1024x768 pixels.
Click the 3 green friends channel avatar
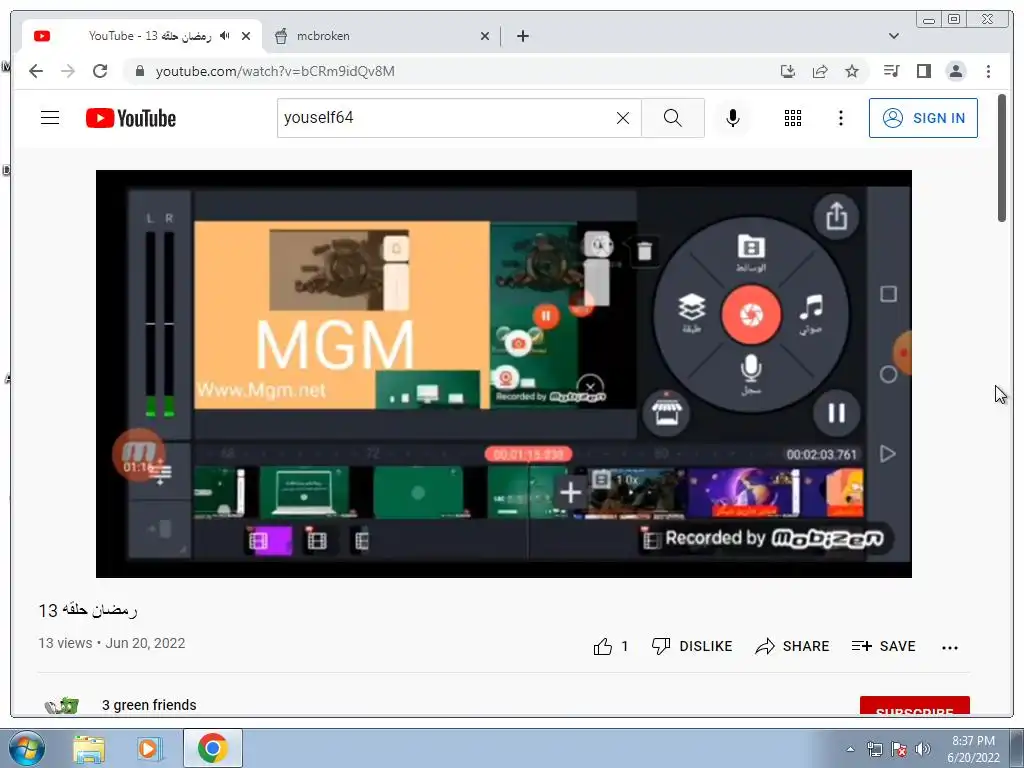(62, 706)
